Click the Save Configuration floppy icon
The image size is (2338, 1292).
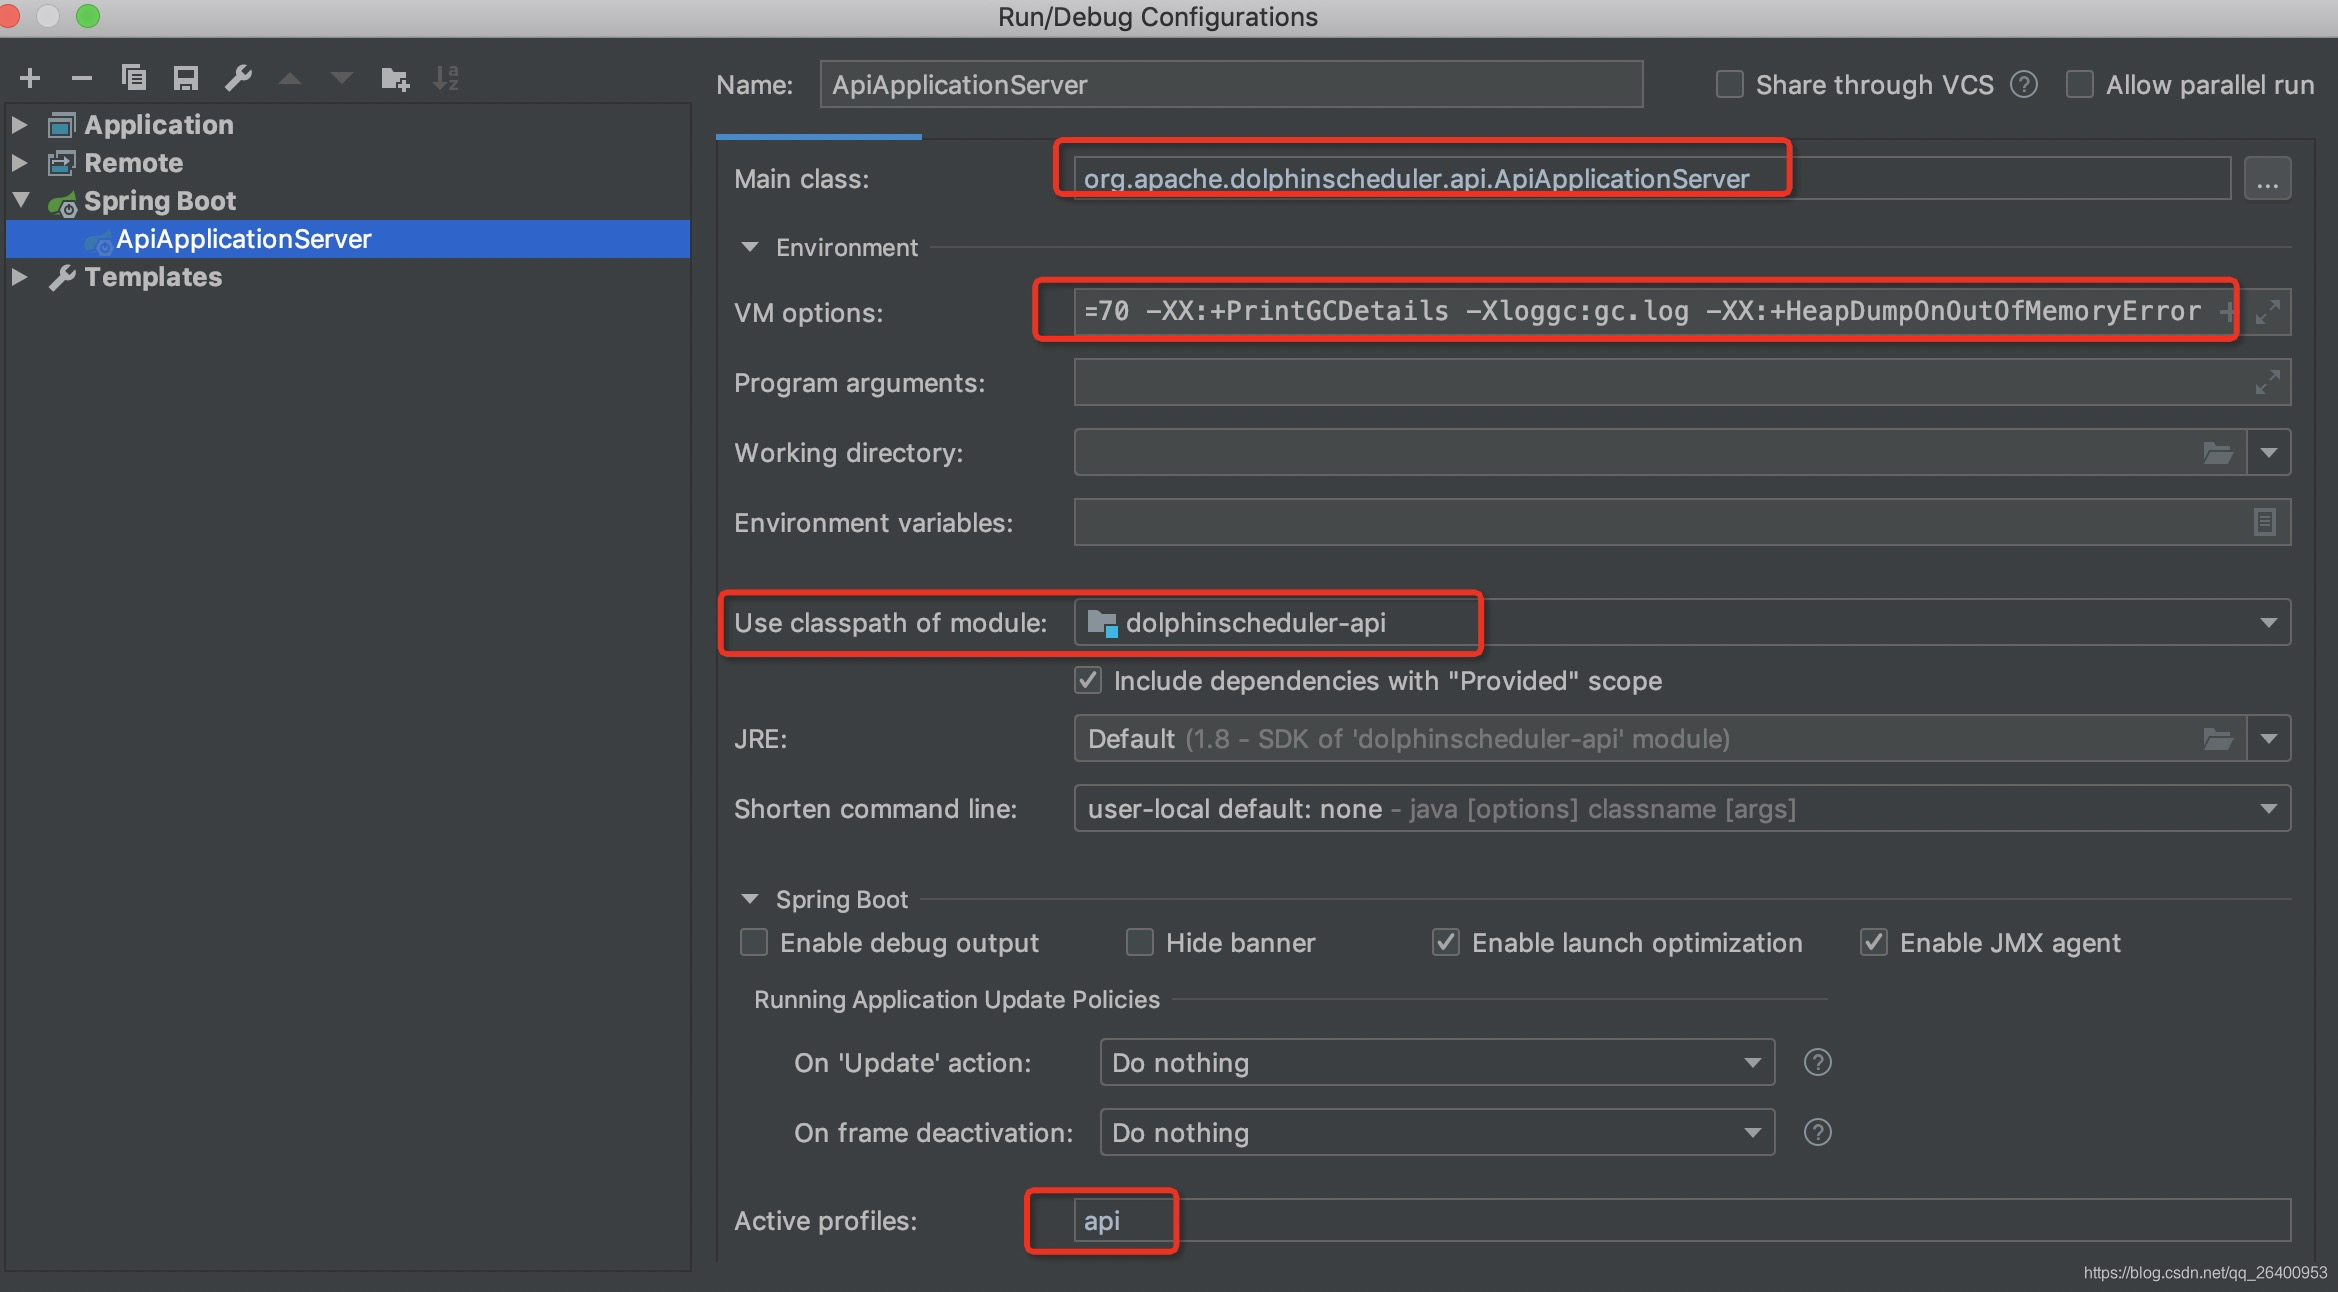pos(186,78)
